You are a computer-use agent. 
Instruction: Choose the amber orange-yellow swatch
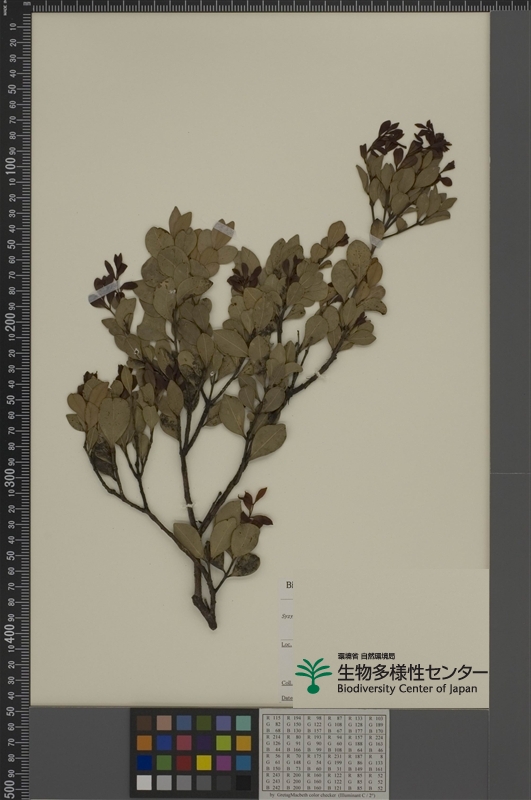243,743
